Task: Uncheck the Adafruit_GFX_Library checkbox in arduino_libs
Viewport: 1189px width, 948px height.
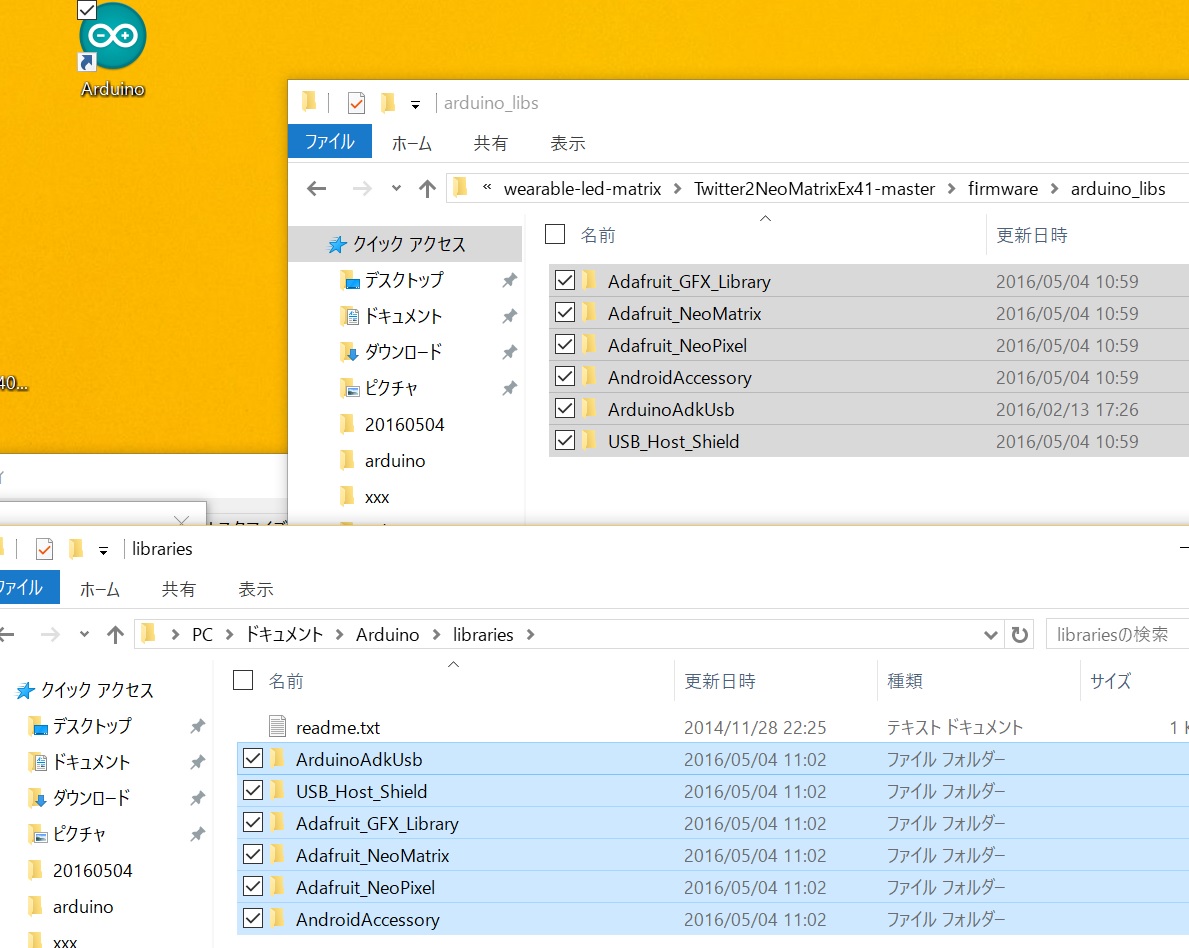Action: pyautogui.click(x=565, y=281)
